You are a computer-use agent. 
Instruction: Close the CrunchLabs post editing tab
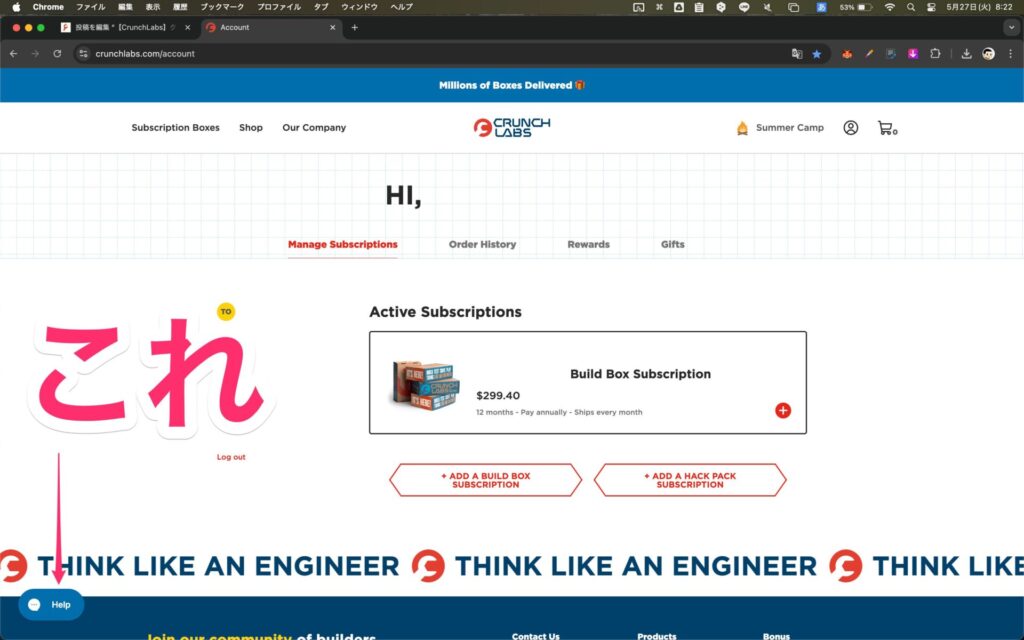coord(187,27)
